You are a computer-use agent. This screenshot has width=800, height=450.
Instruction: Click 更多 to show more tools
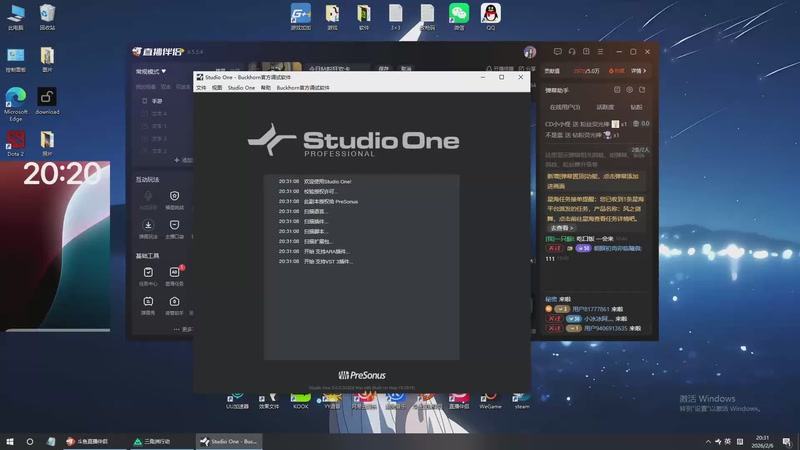183,329
